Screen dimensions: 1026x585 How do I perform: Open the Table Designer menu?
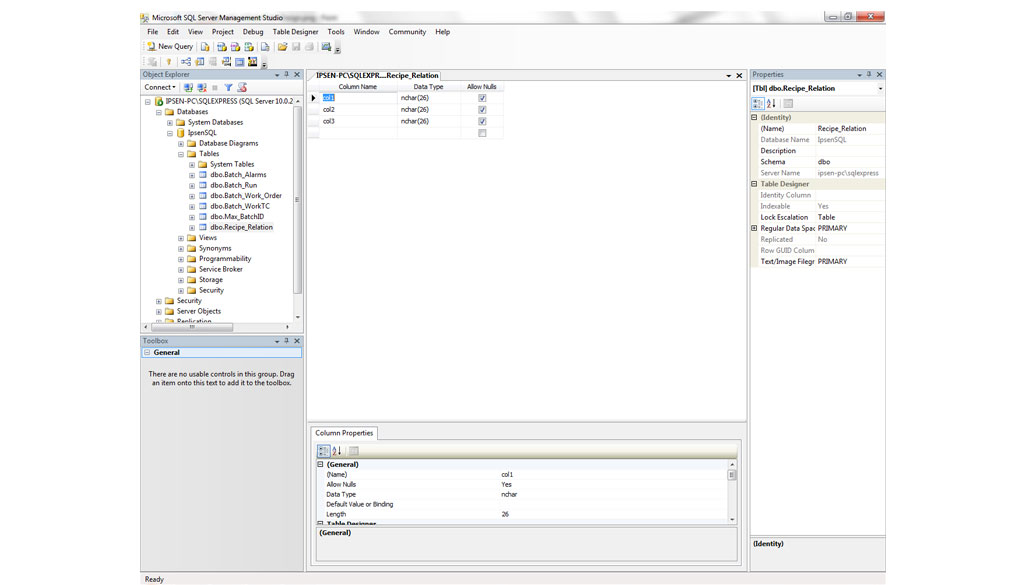pyautogui.click(x=295, y=32)
